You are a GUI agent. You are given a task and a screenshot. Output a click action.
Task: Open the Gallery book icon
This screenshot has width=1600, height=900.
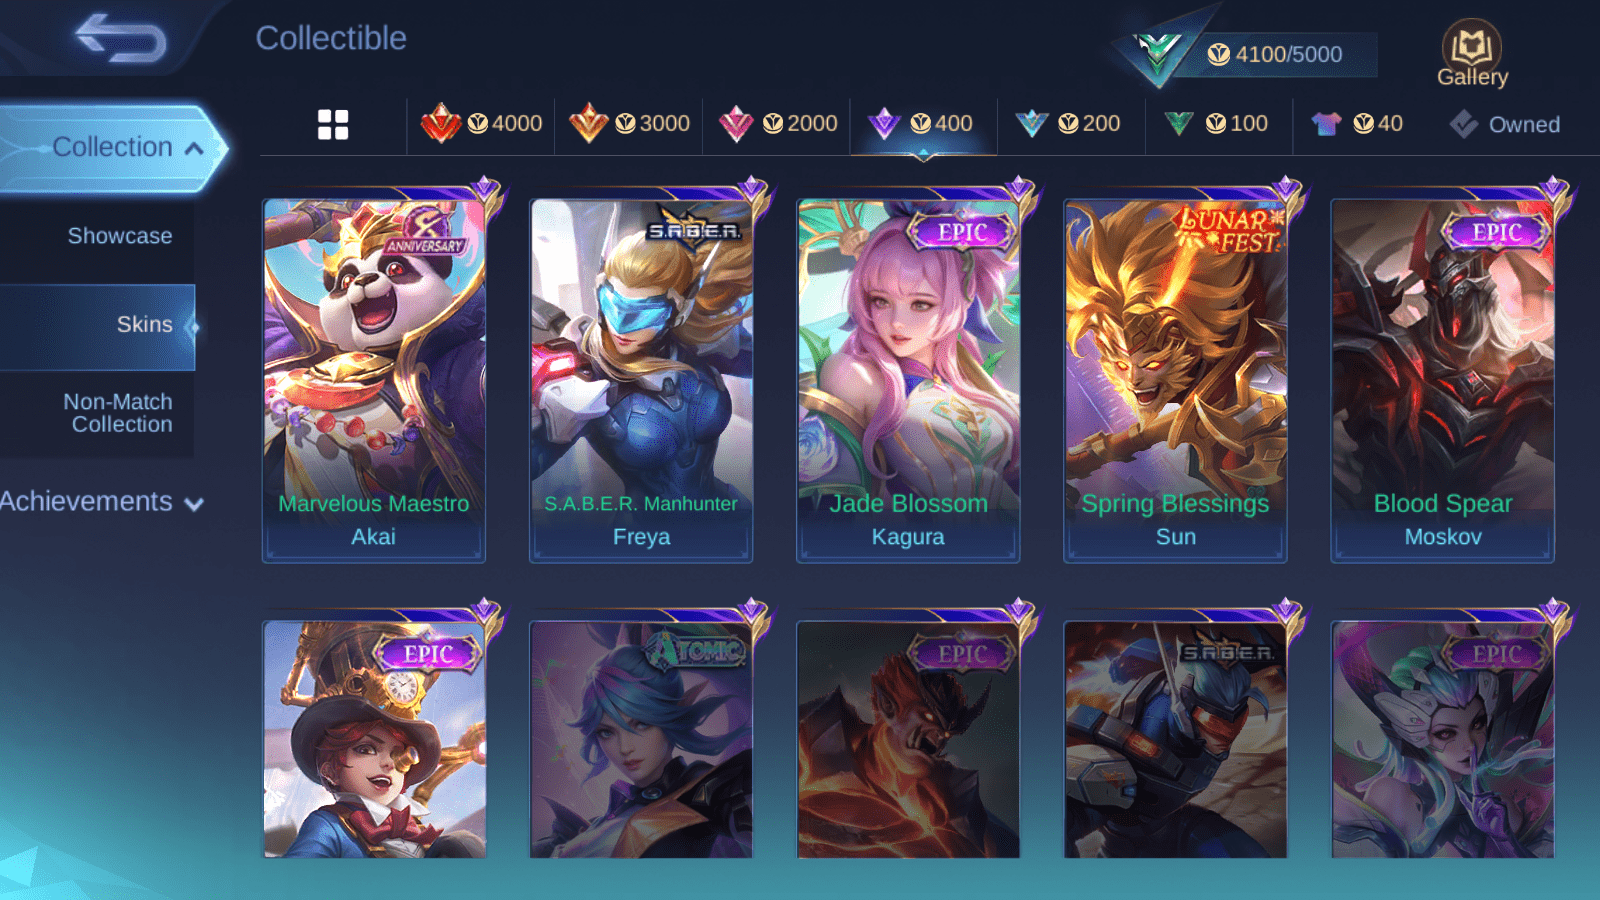pos(1472,53)
